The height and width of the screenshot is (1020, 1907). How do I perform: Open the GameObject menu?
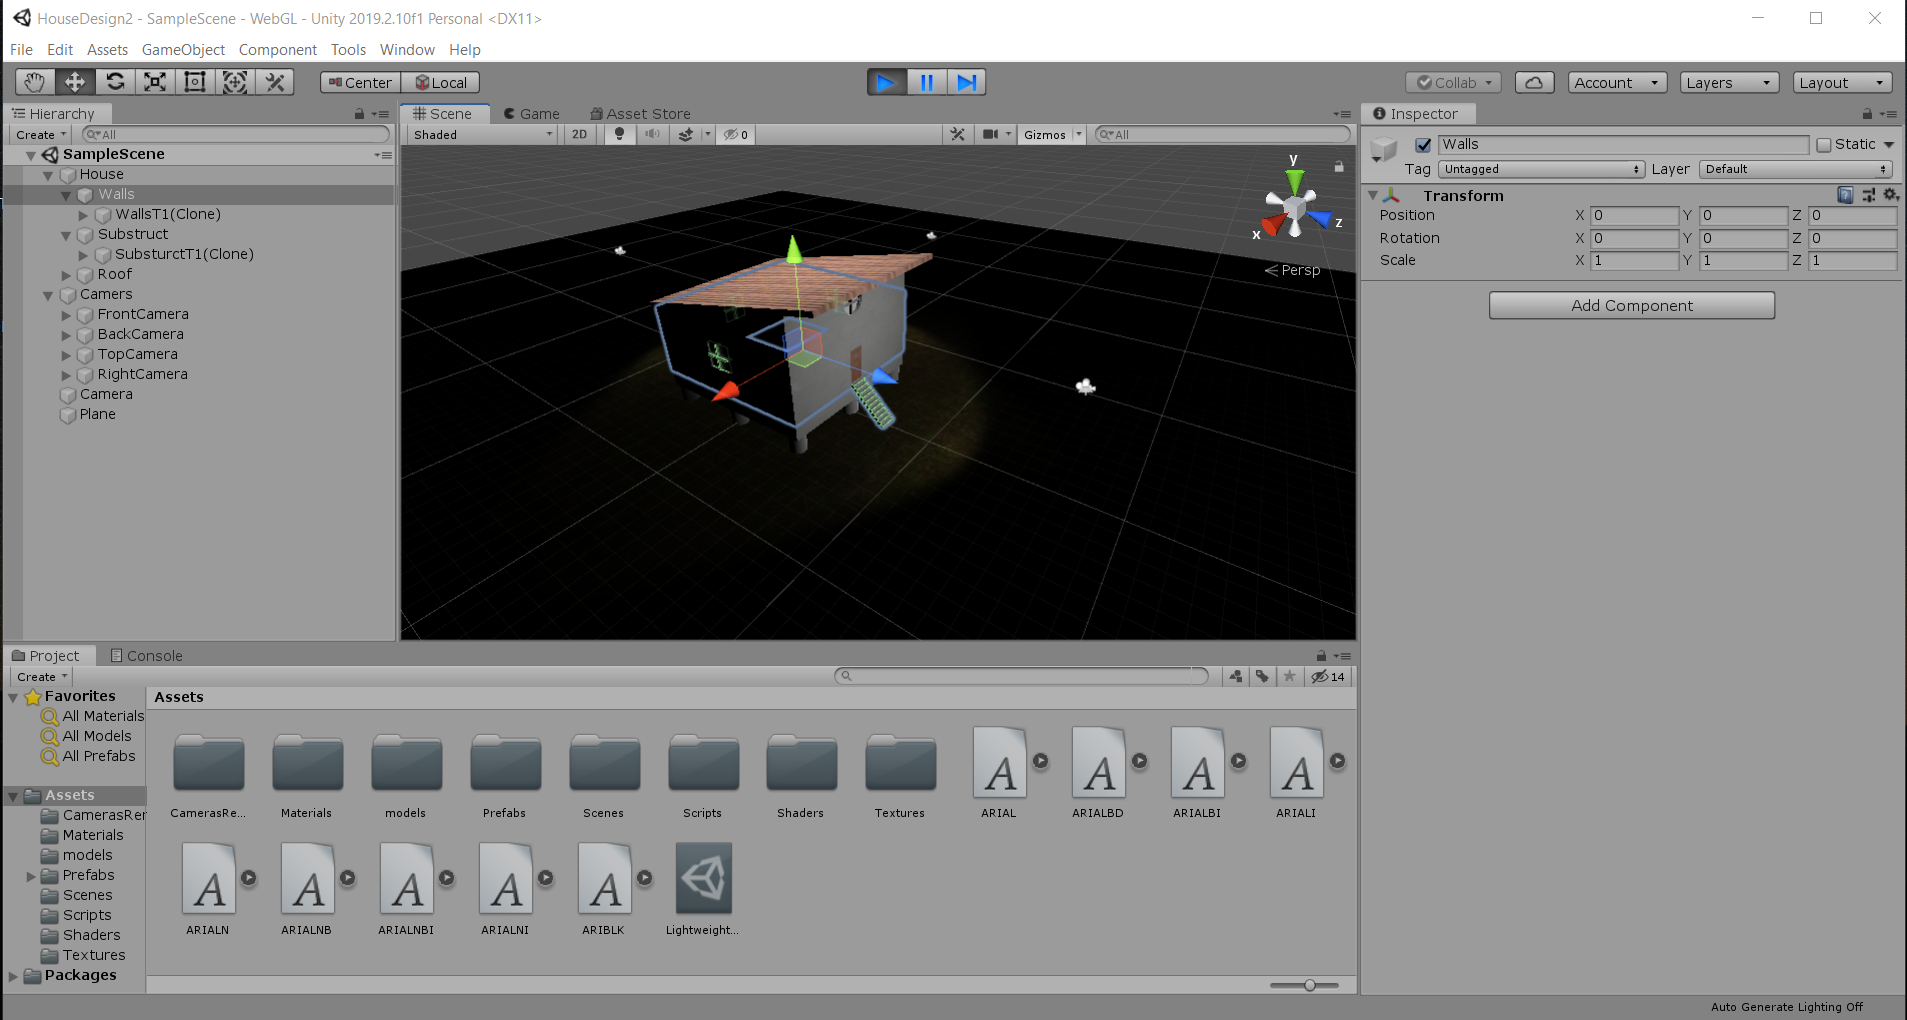coord(183,50)
